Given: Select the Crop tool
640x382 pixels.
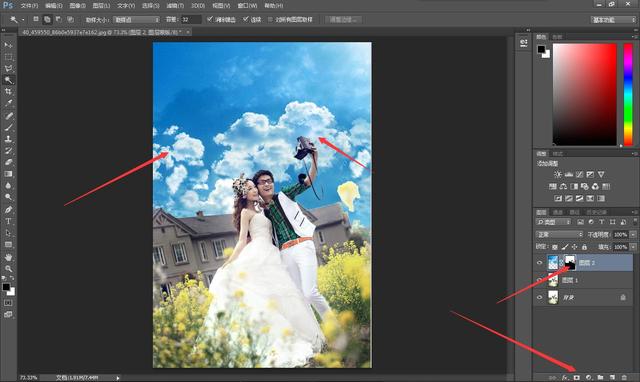Looking at the screenshot, I should [8, 91].
